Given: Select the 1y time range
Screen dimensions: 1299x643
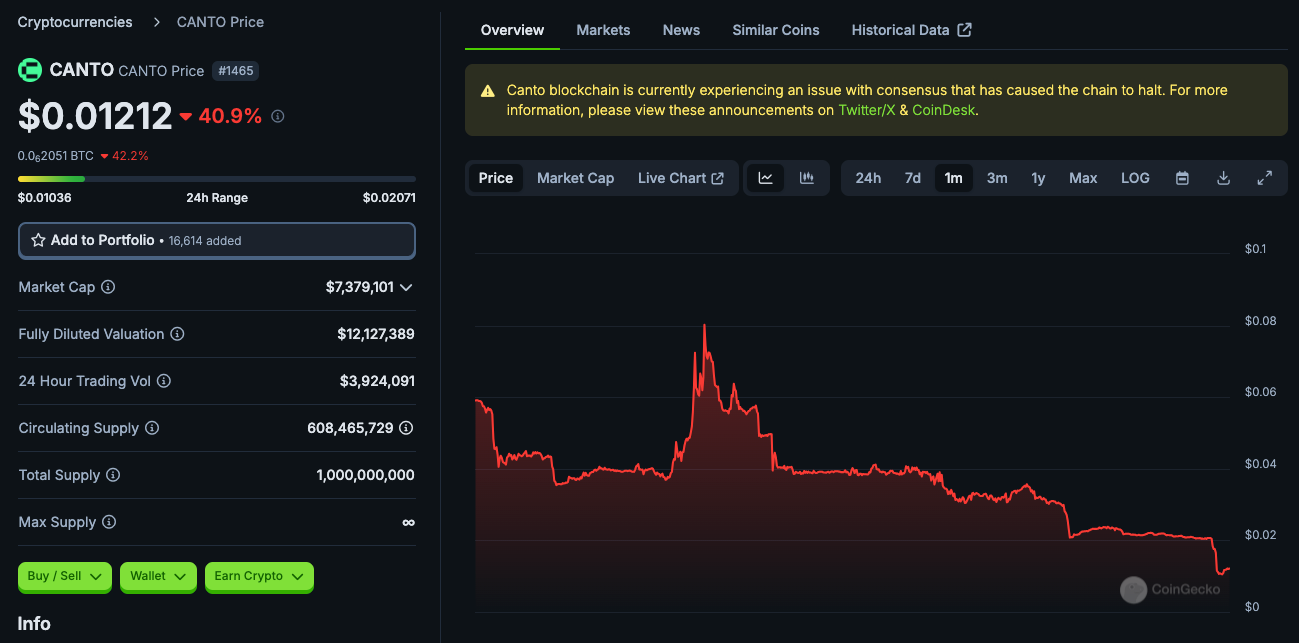Looking at the screenshot, I should point(1038,178).
